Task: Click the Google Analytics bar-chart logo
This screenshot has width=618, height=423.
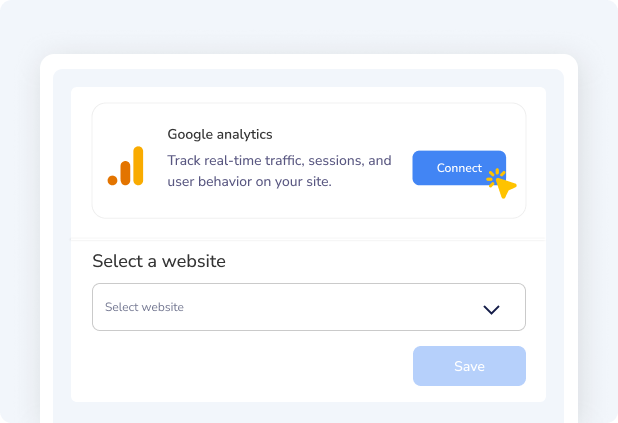Action: [126, 166]
